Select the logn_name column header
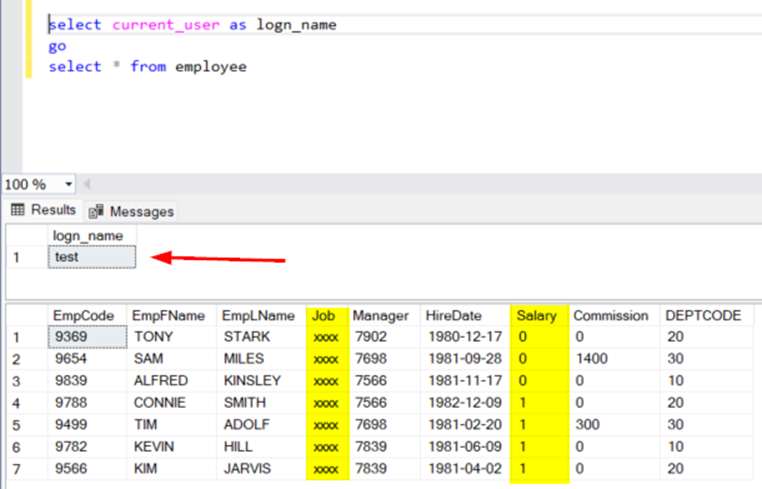Image resolution: width=762 pixels, height=489 pixels. click(92, 236)
